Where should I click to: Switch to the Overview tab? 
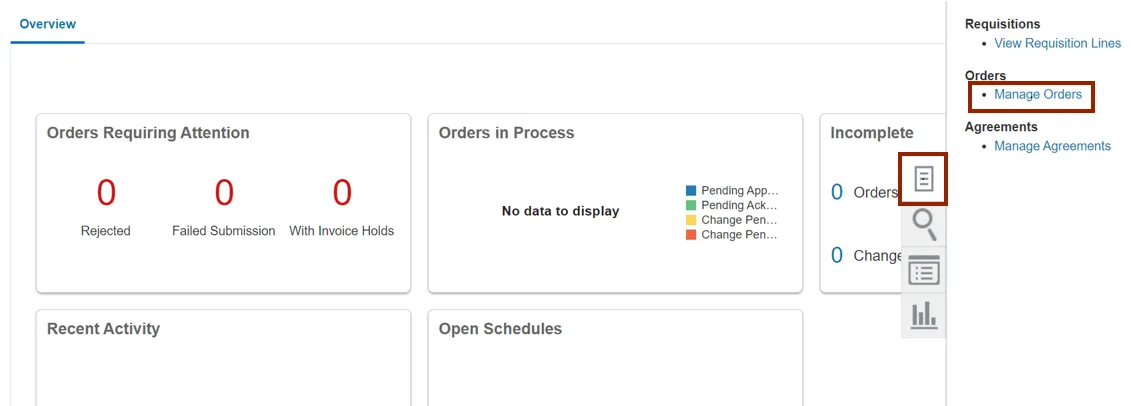pos(48,24)
